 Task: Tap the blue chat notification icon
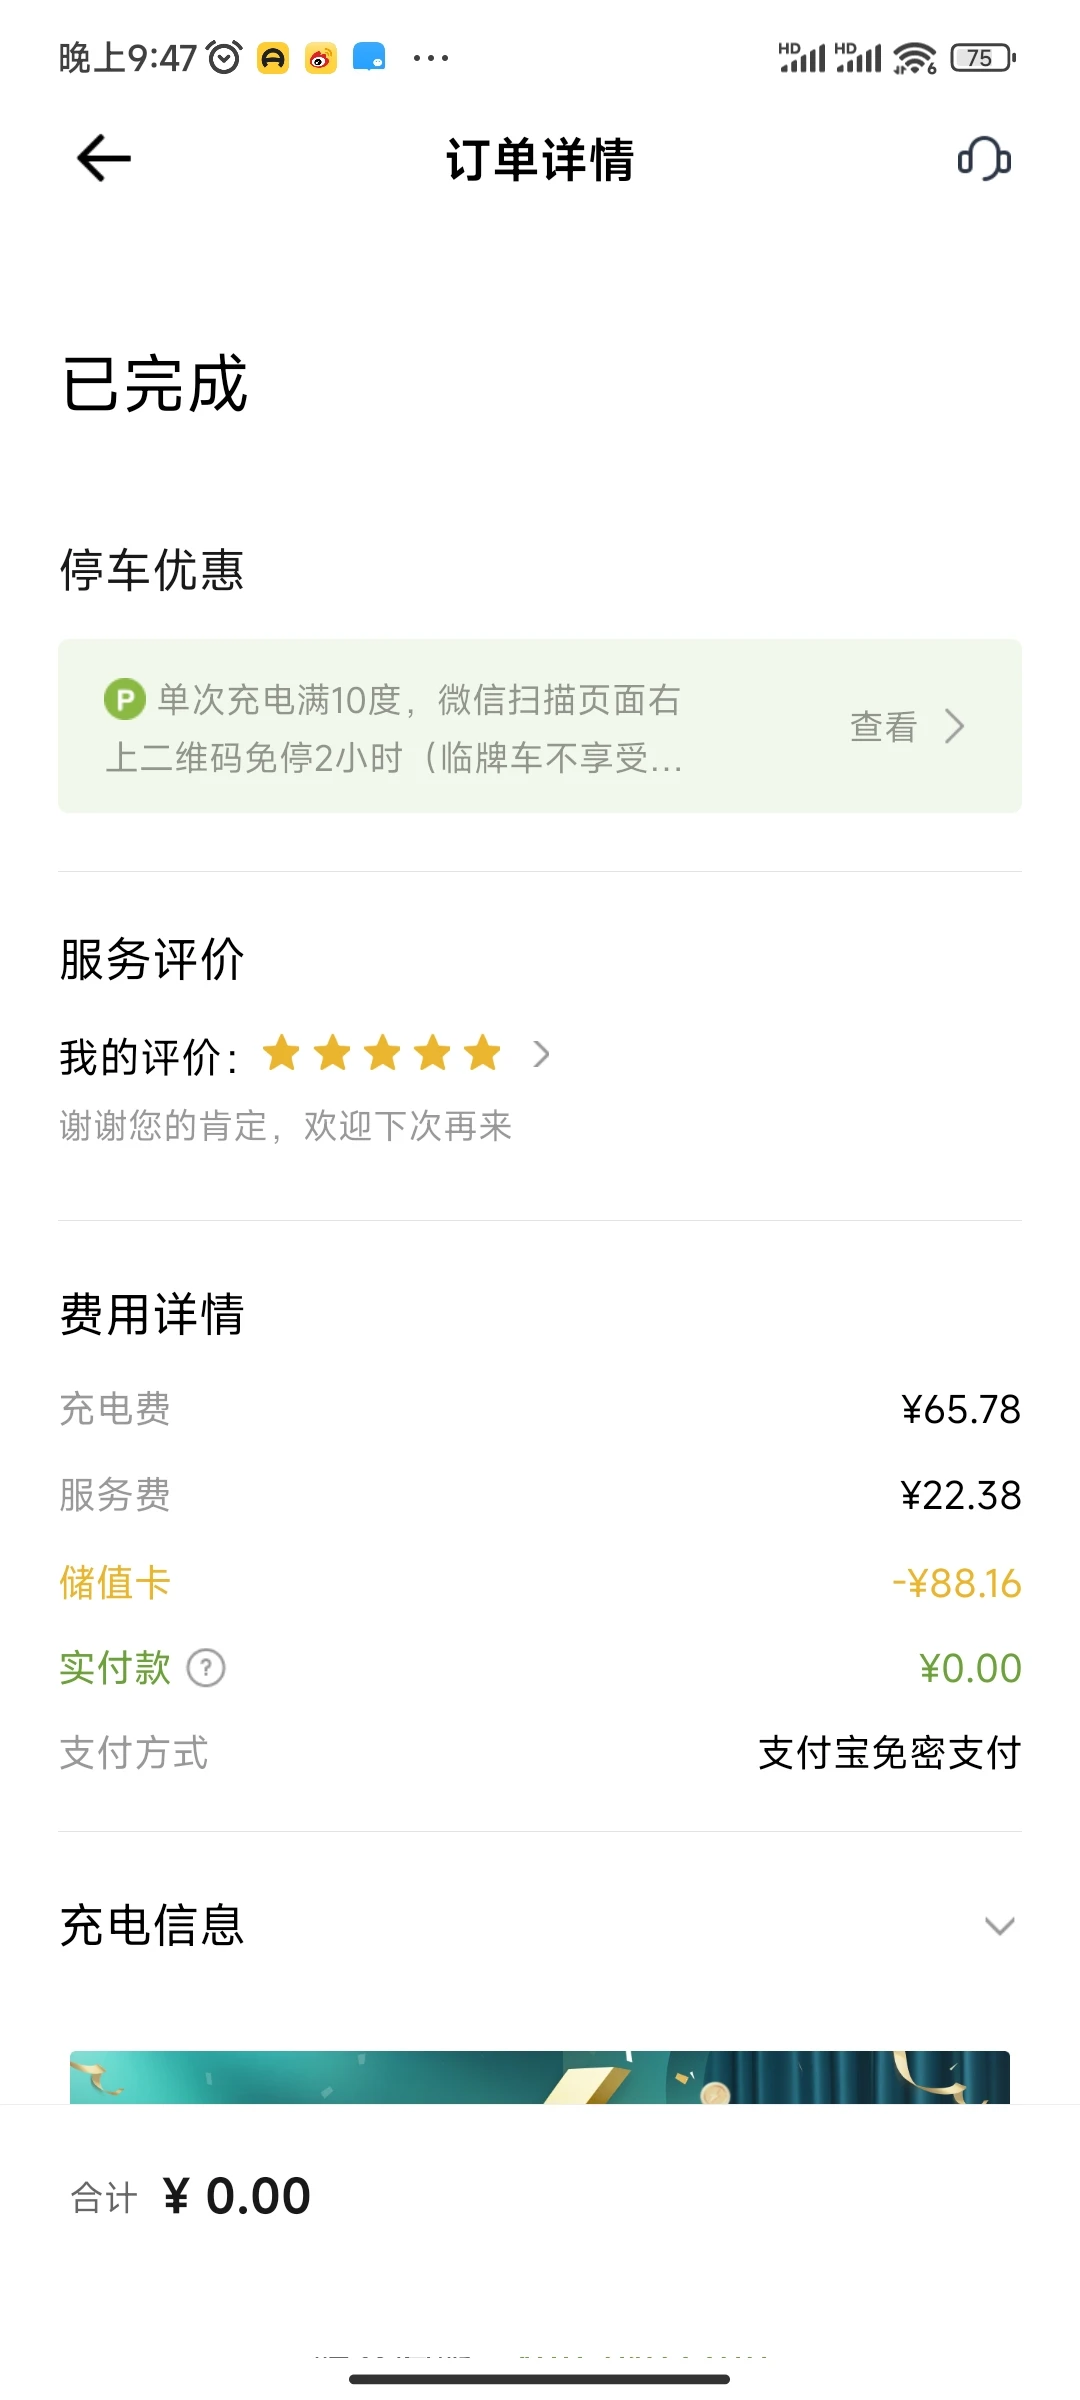click(369, 58)
